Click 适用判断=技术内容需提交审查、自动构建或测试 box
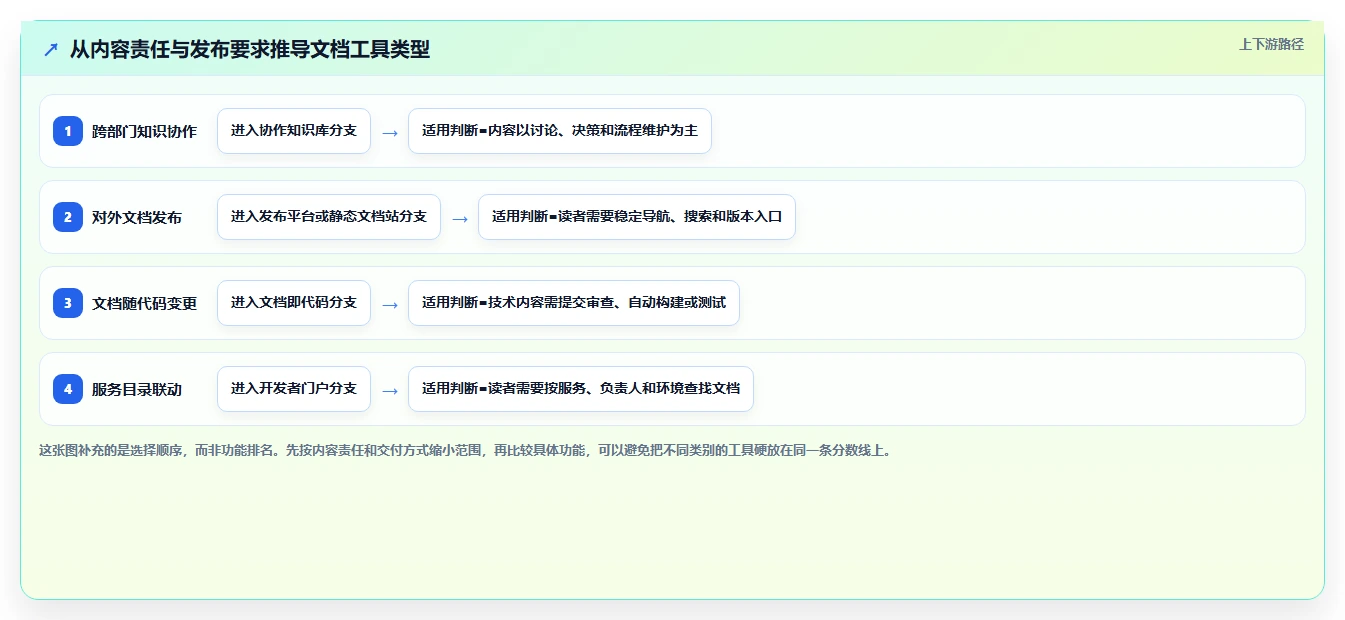The height and width of the screenshot is (620, 1345). [574, 303]
